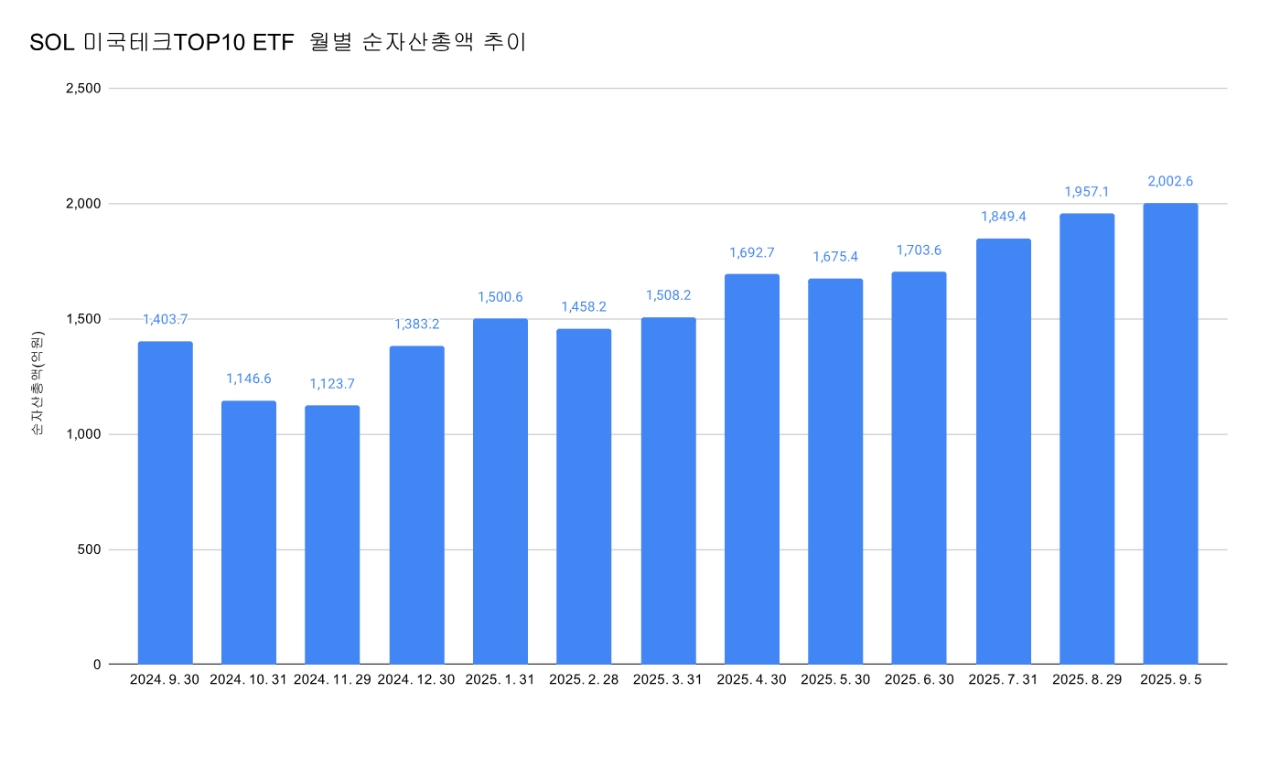Image resolution: width=1280 pixels, height=767 pixels.
Task: Click the data label 2,002.6
Action: [1170, 181]
